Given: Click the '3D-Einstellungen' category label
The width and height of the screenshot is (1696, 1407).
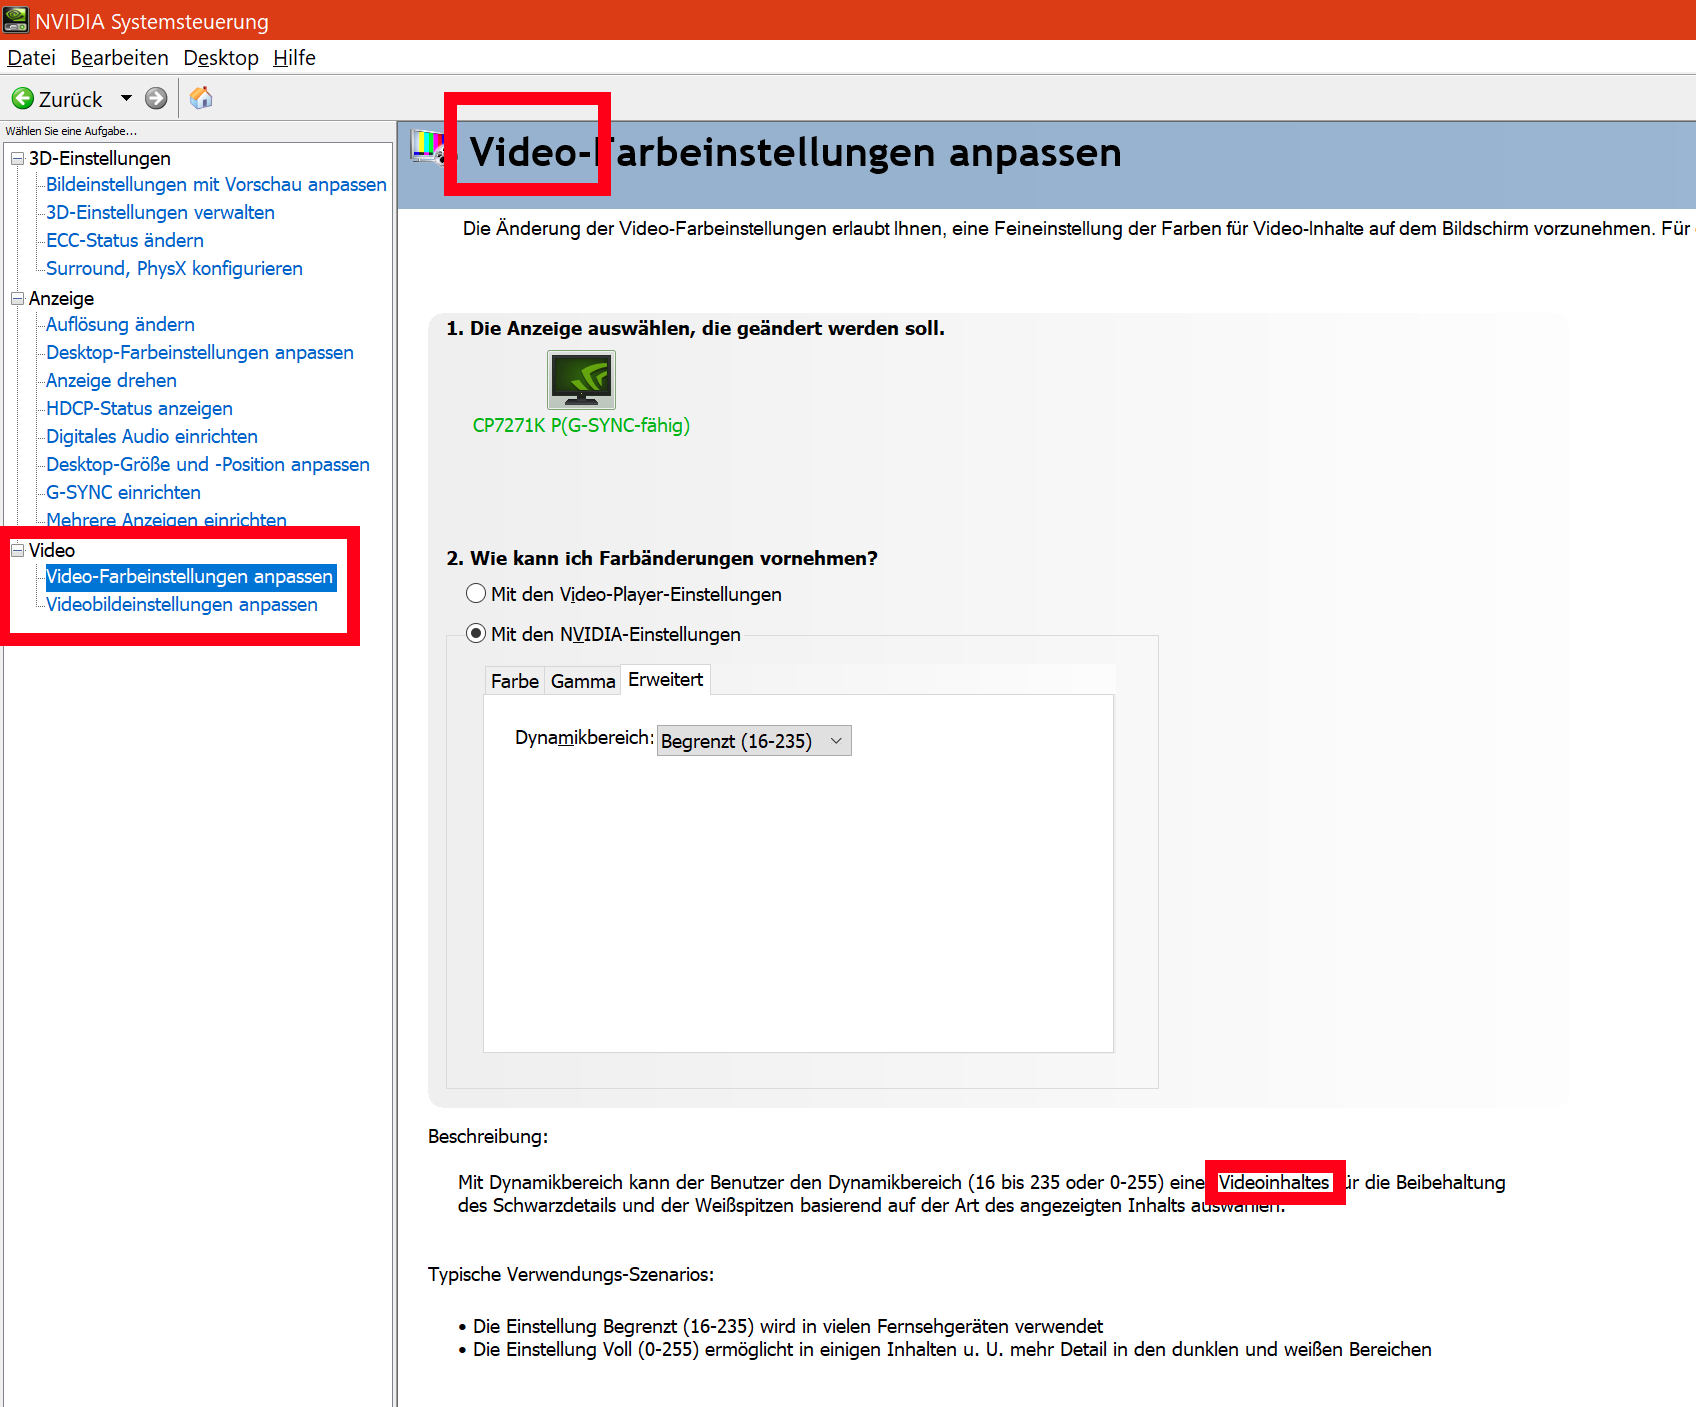Looking at the screenshot, I should [x=100, y=158].
